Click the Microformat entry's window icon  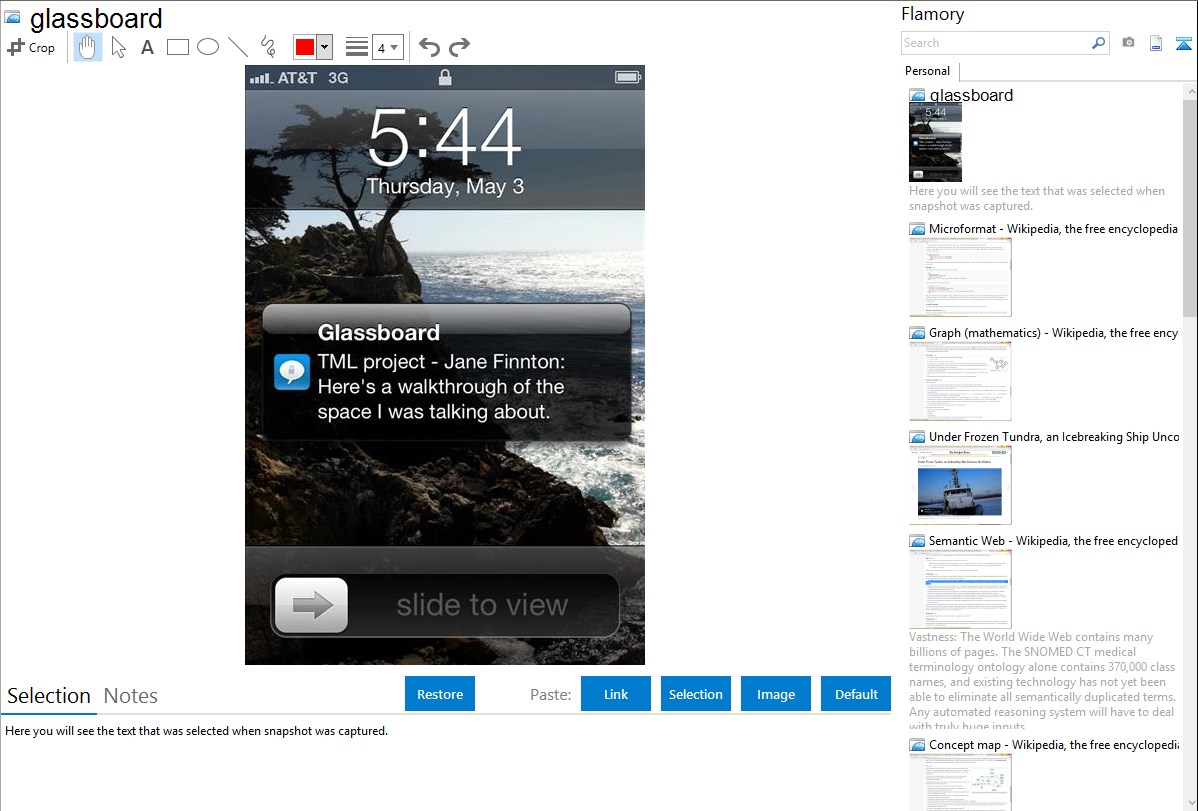coord(917,229)
